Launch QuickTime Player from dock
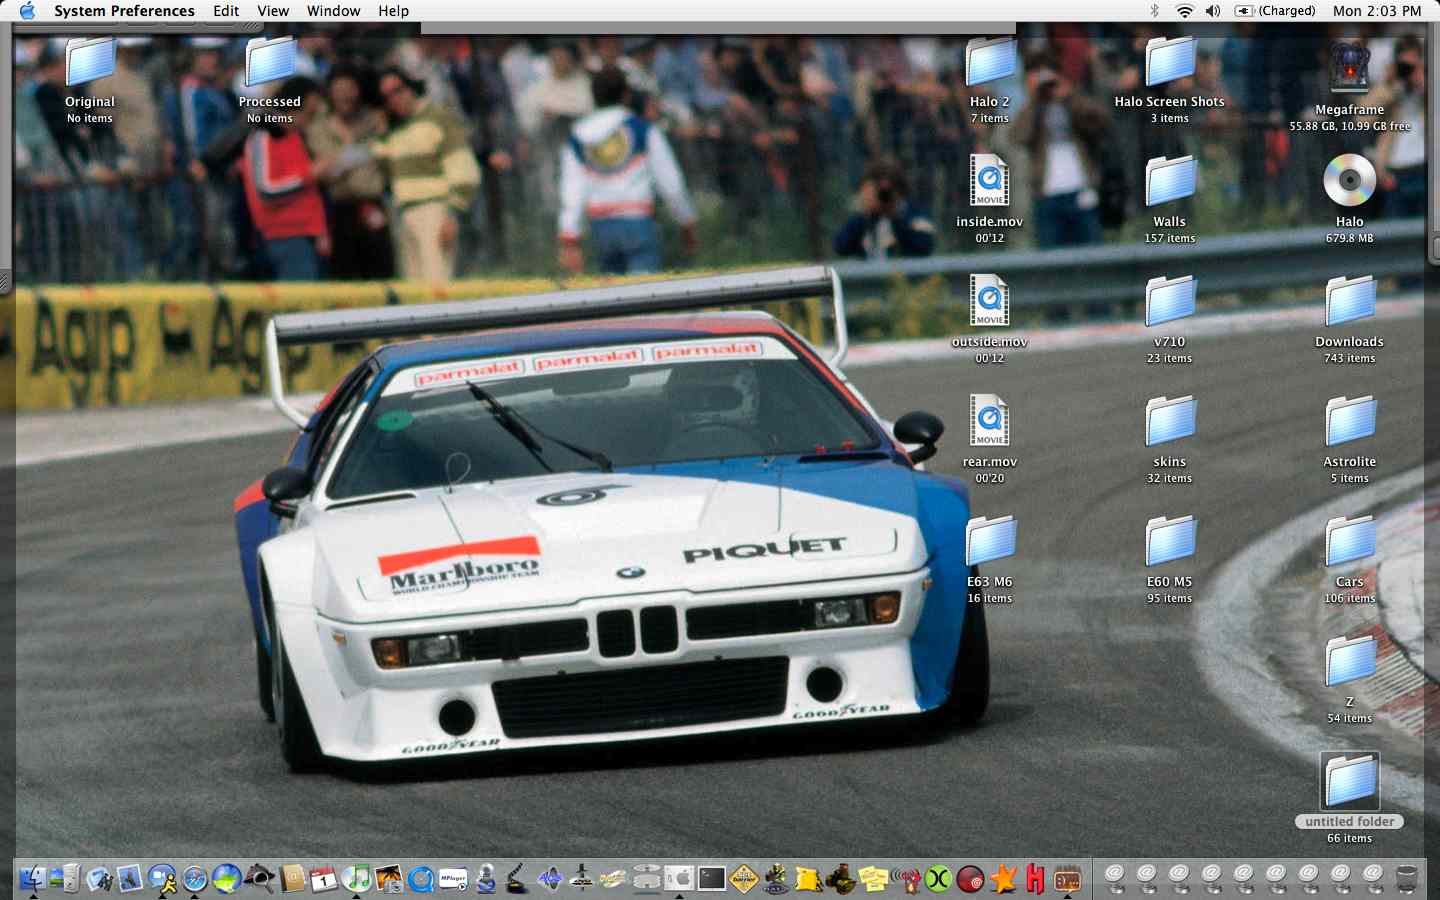The width and height of the screenshot is (1440, 900). [x=421, y=879]
